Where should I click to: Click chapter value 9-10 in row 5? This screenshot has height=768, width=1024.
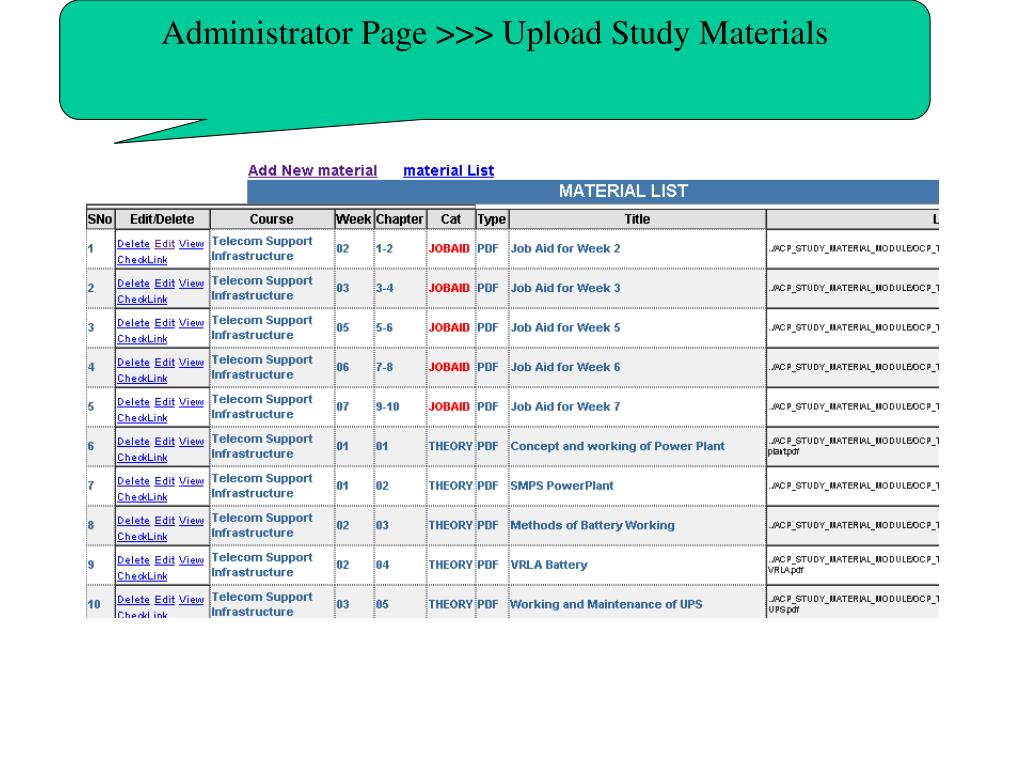click(387, 406)
